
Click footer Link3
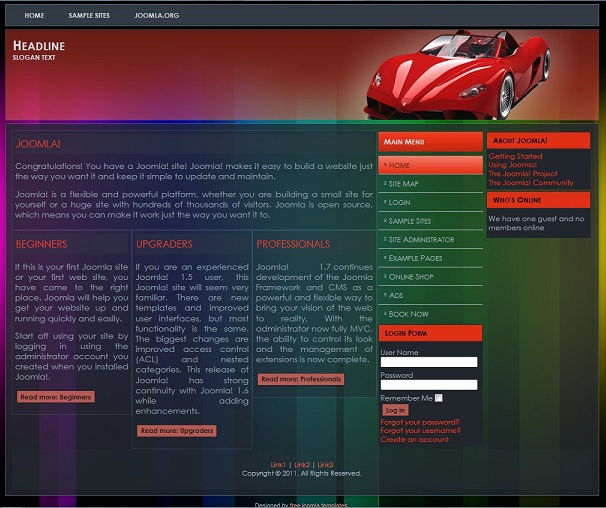point(325,465)
